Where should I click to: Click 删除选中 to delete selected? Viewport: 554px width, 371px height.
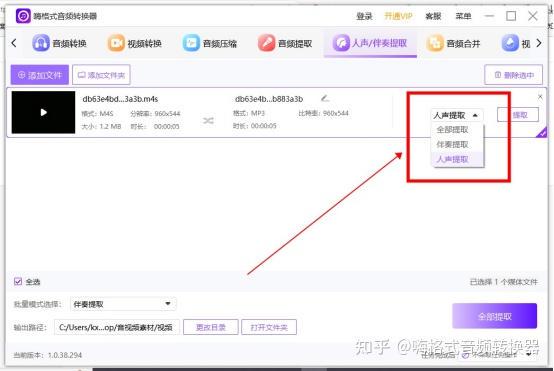[x=513, y=75]
